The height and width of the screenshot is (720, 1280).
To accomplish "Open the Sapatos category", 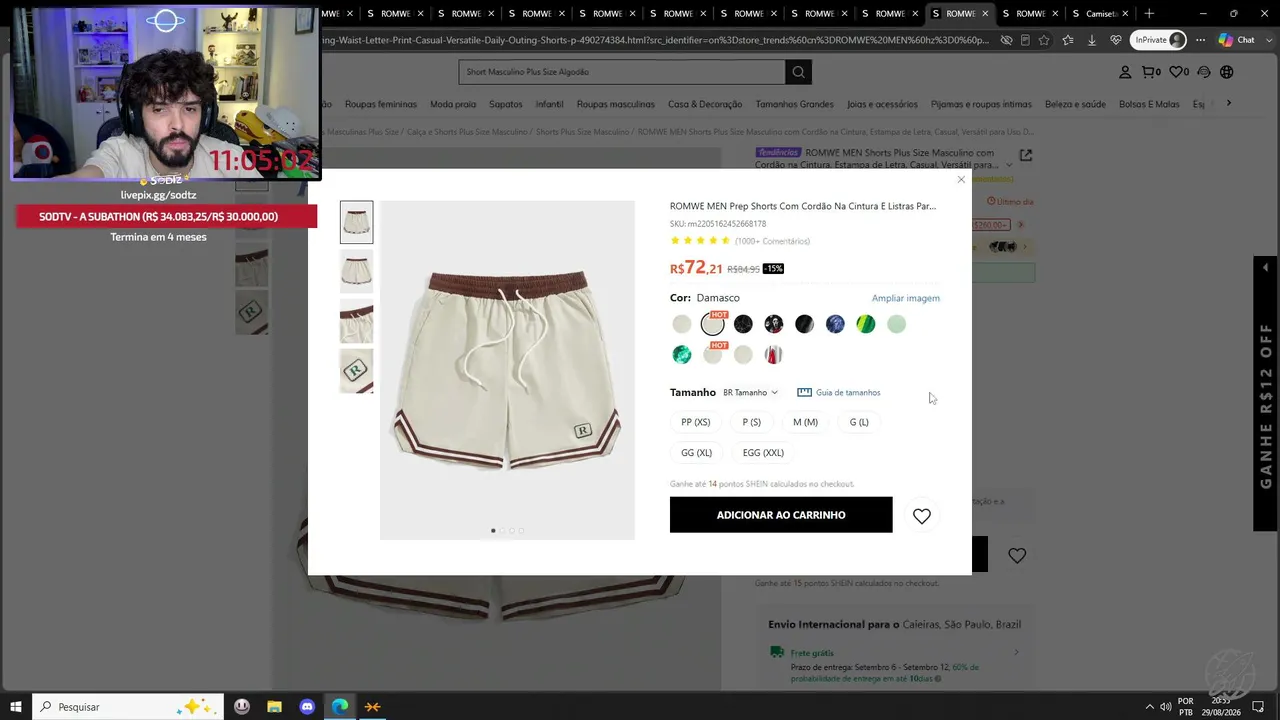I will (x=506, y=104).
